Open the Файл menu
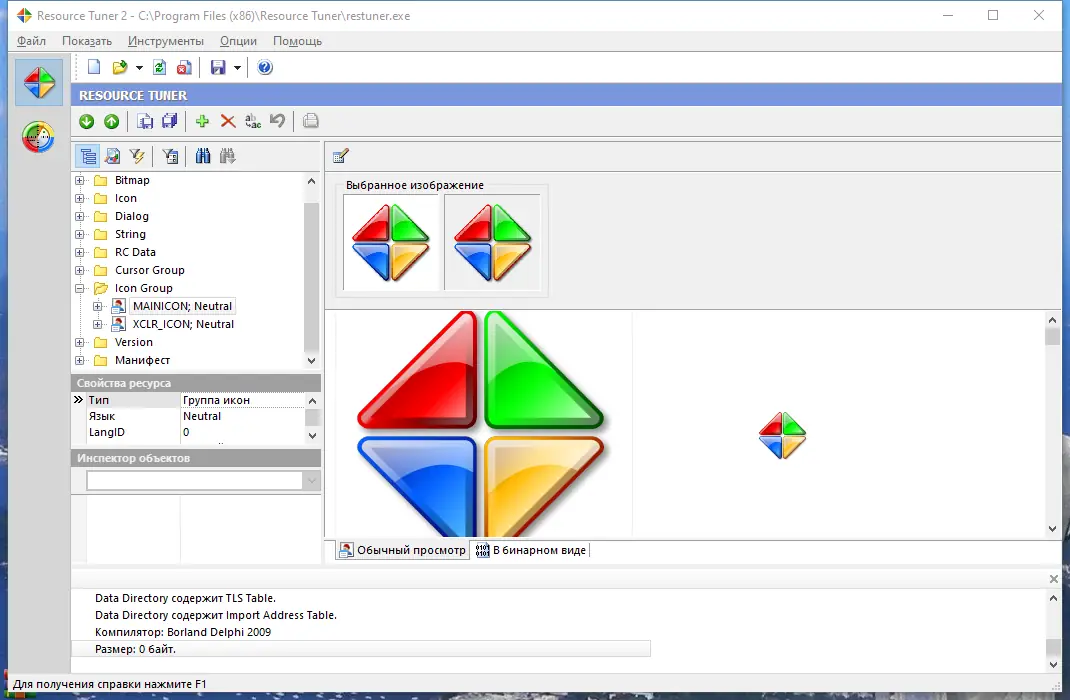Viewport: 1070px width, 700px height. (31, 41)
